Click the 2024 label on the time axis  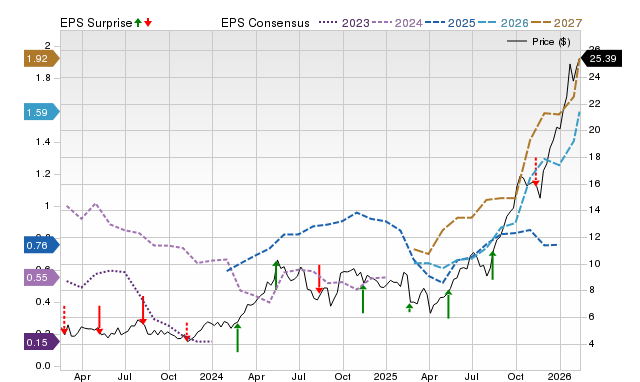tap(211, 376)
